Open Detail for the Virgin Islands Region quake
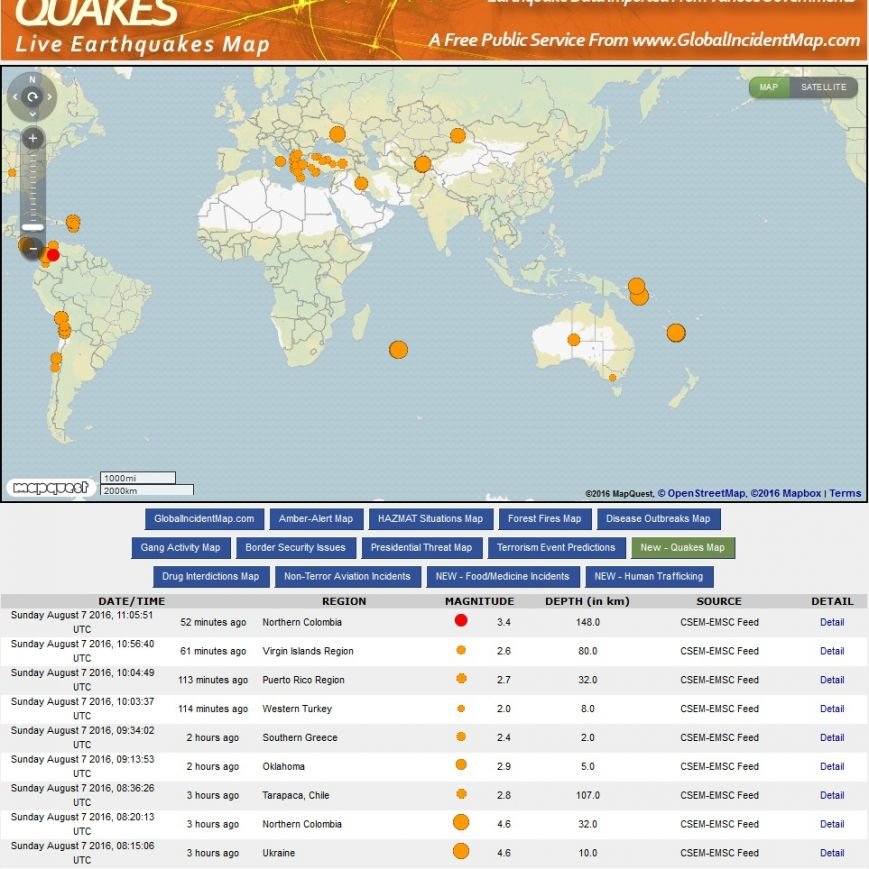Screen dimensions: 869x869 [x=832, y=651]
